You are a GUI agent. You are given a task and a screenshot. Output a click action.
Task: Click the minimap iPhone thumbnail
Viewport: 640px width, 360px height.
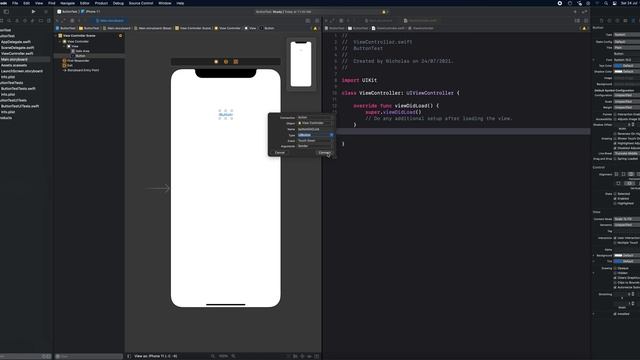[301, 64]
